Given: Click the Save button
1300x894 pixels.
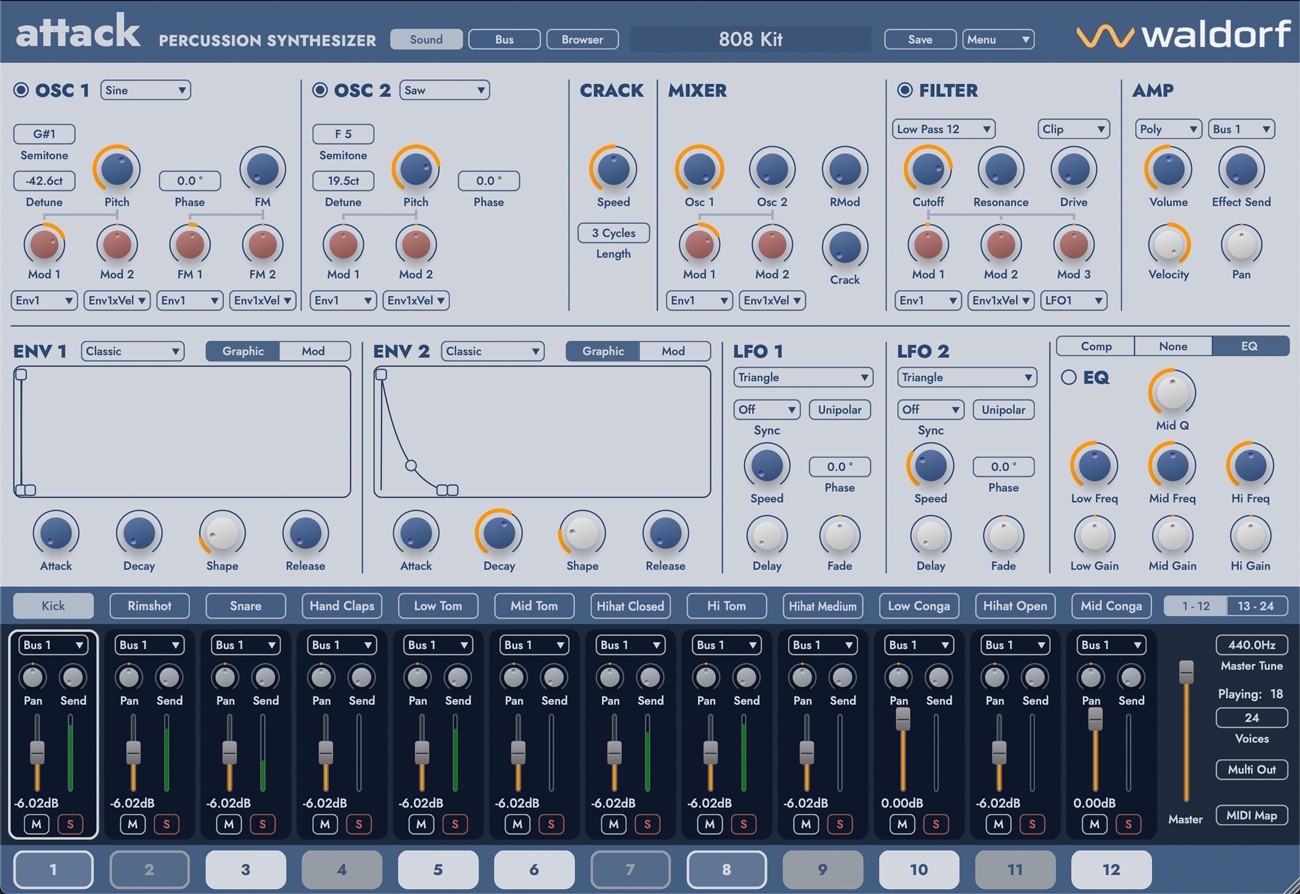Looking at the screenshot, I should pos(919,39).
